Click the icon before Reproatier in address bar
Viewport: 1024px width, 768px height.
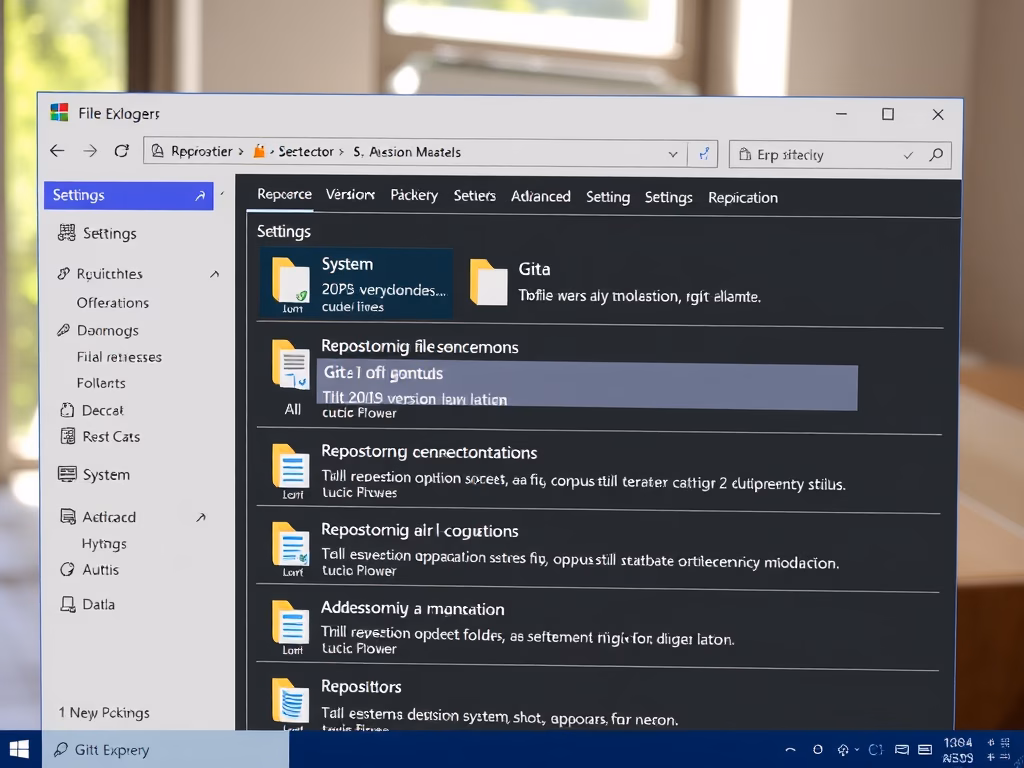tap(157, 152)
